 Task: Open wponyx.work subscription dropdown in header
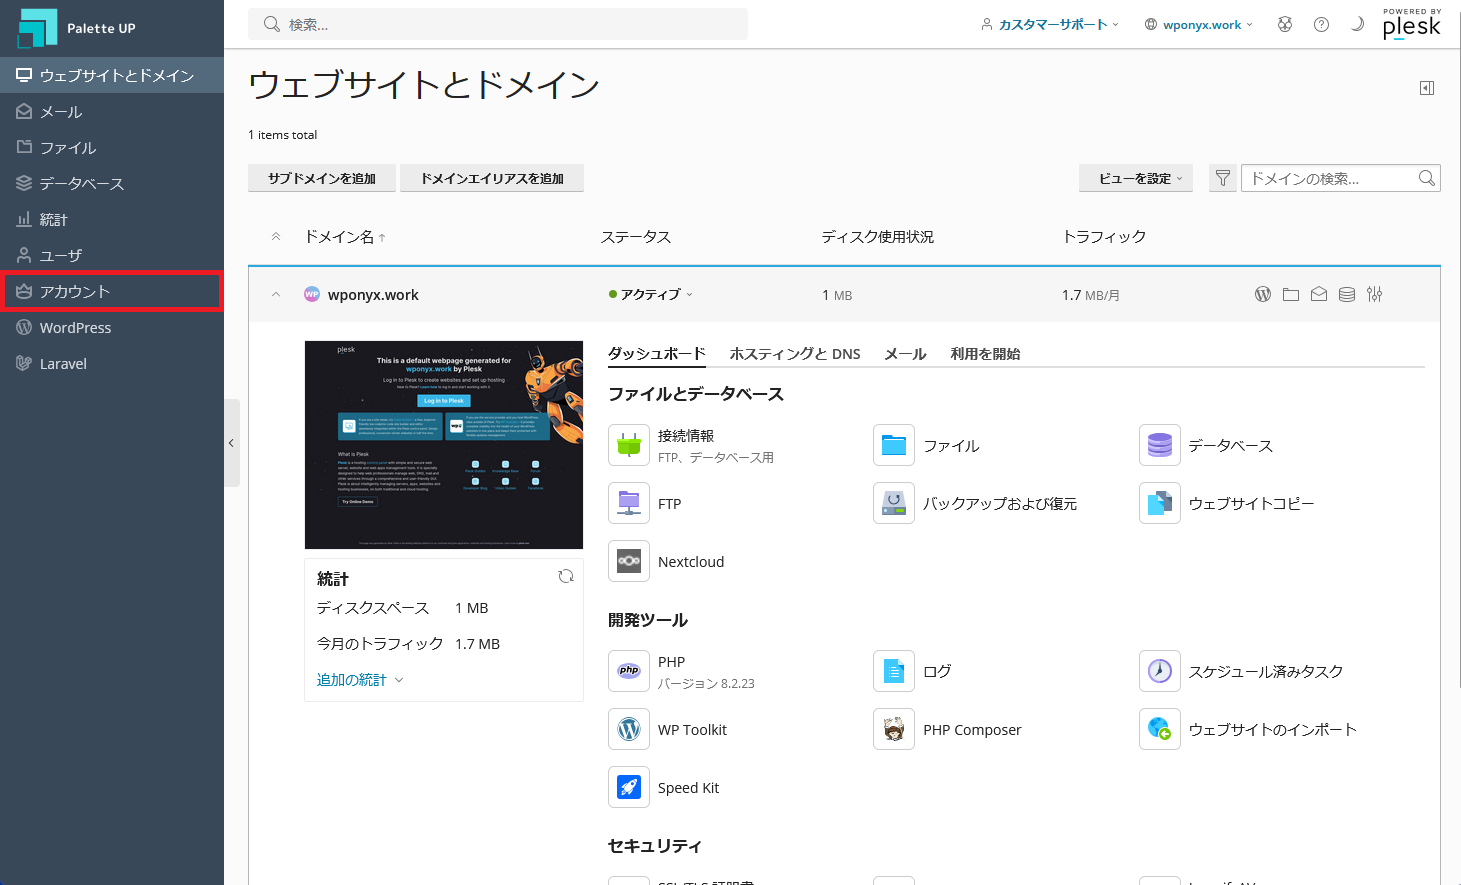pos(1199,24)
